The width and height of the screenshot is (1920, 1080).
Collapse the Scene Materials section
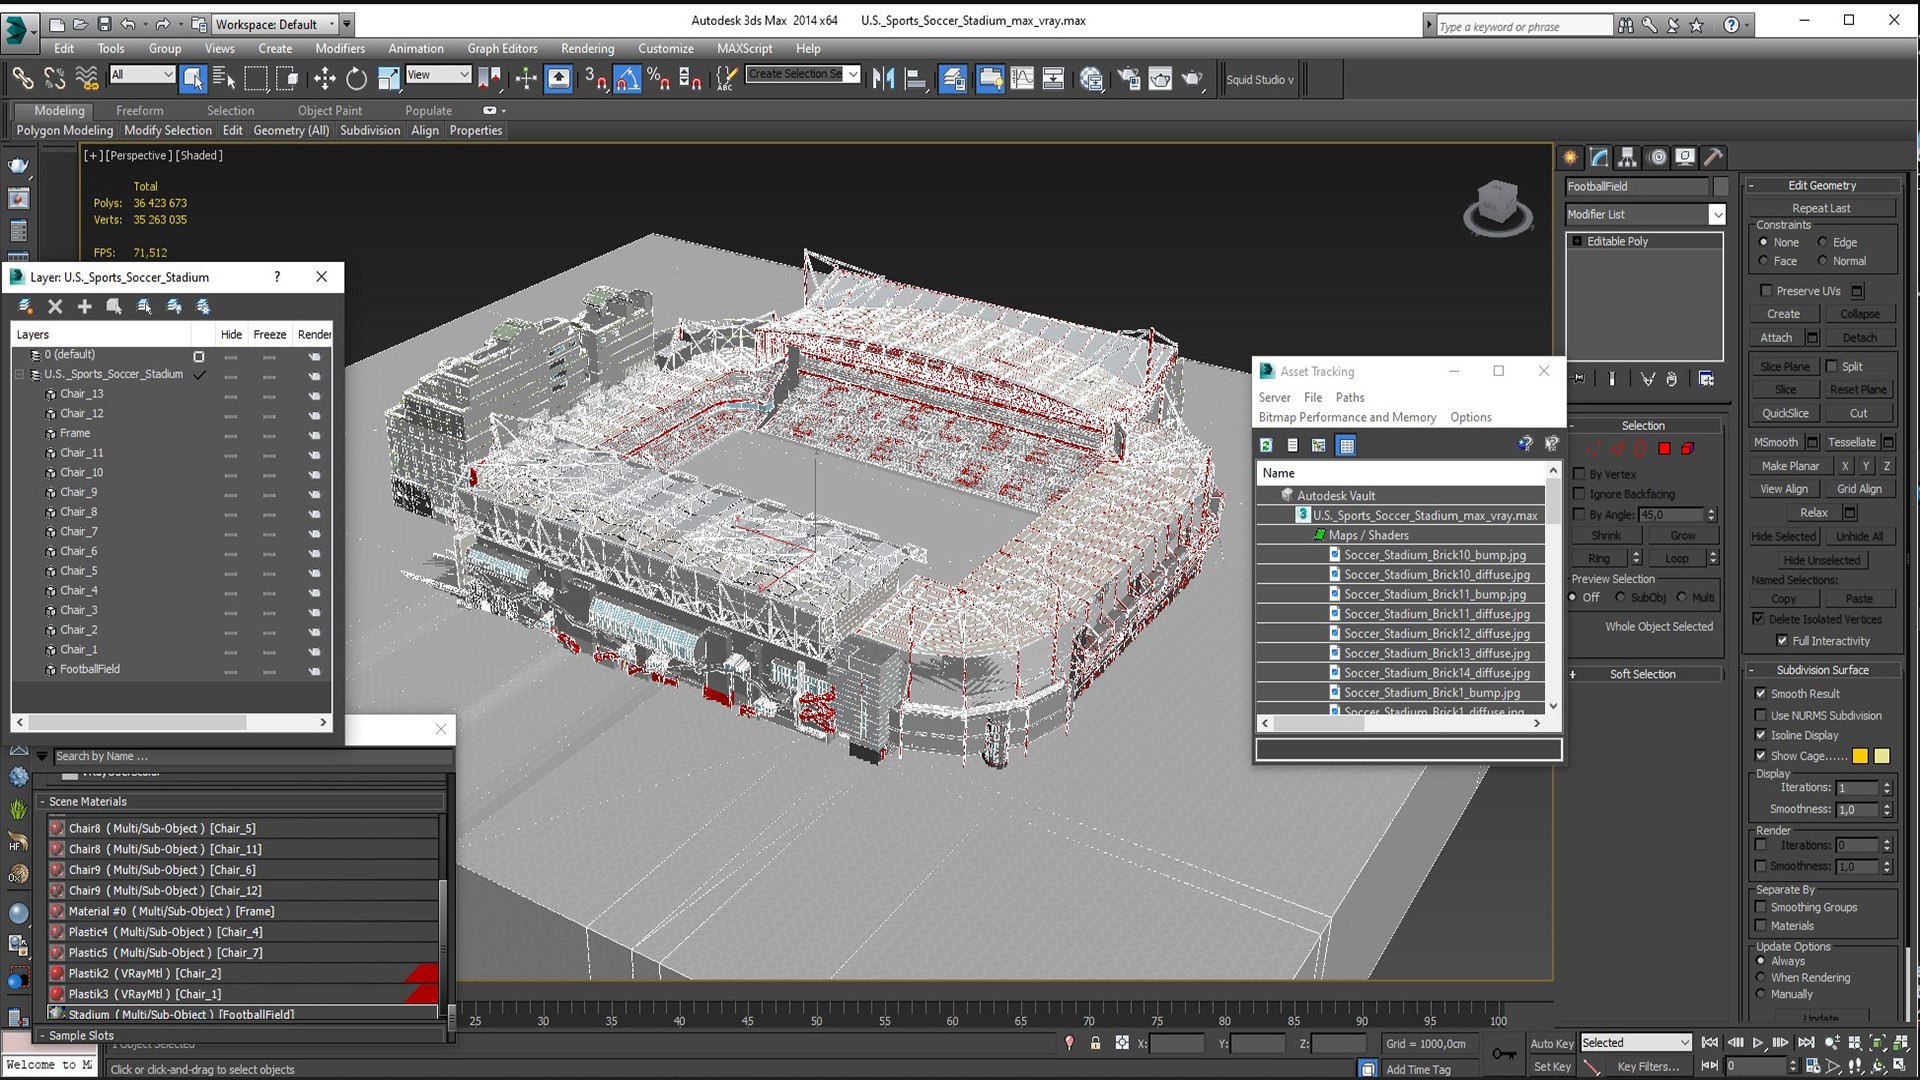(43, 801)
